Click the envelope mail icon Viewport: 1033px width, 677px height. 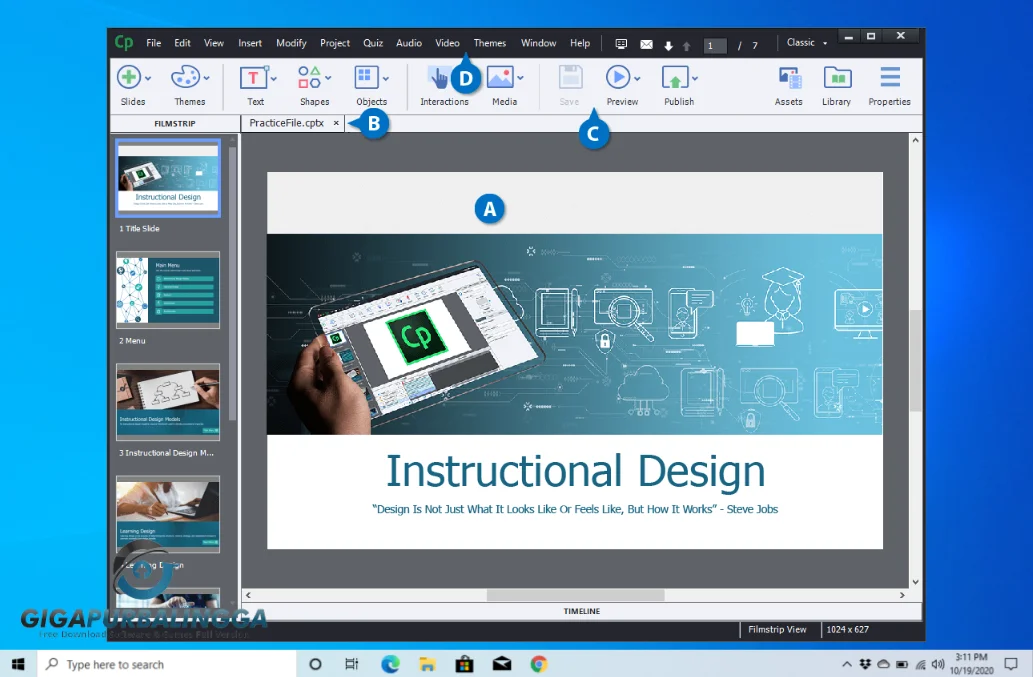pyautogui.click(x=646, y=45)
